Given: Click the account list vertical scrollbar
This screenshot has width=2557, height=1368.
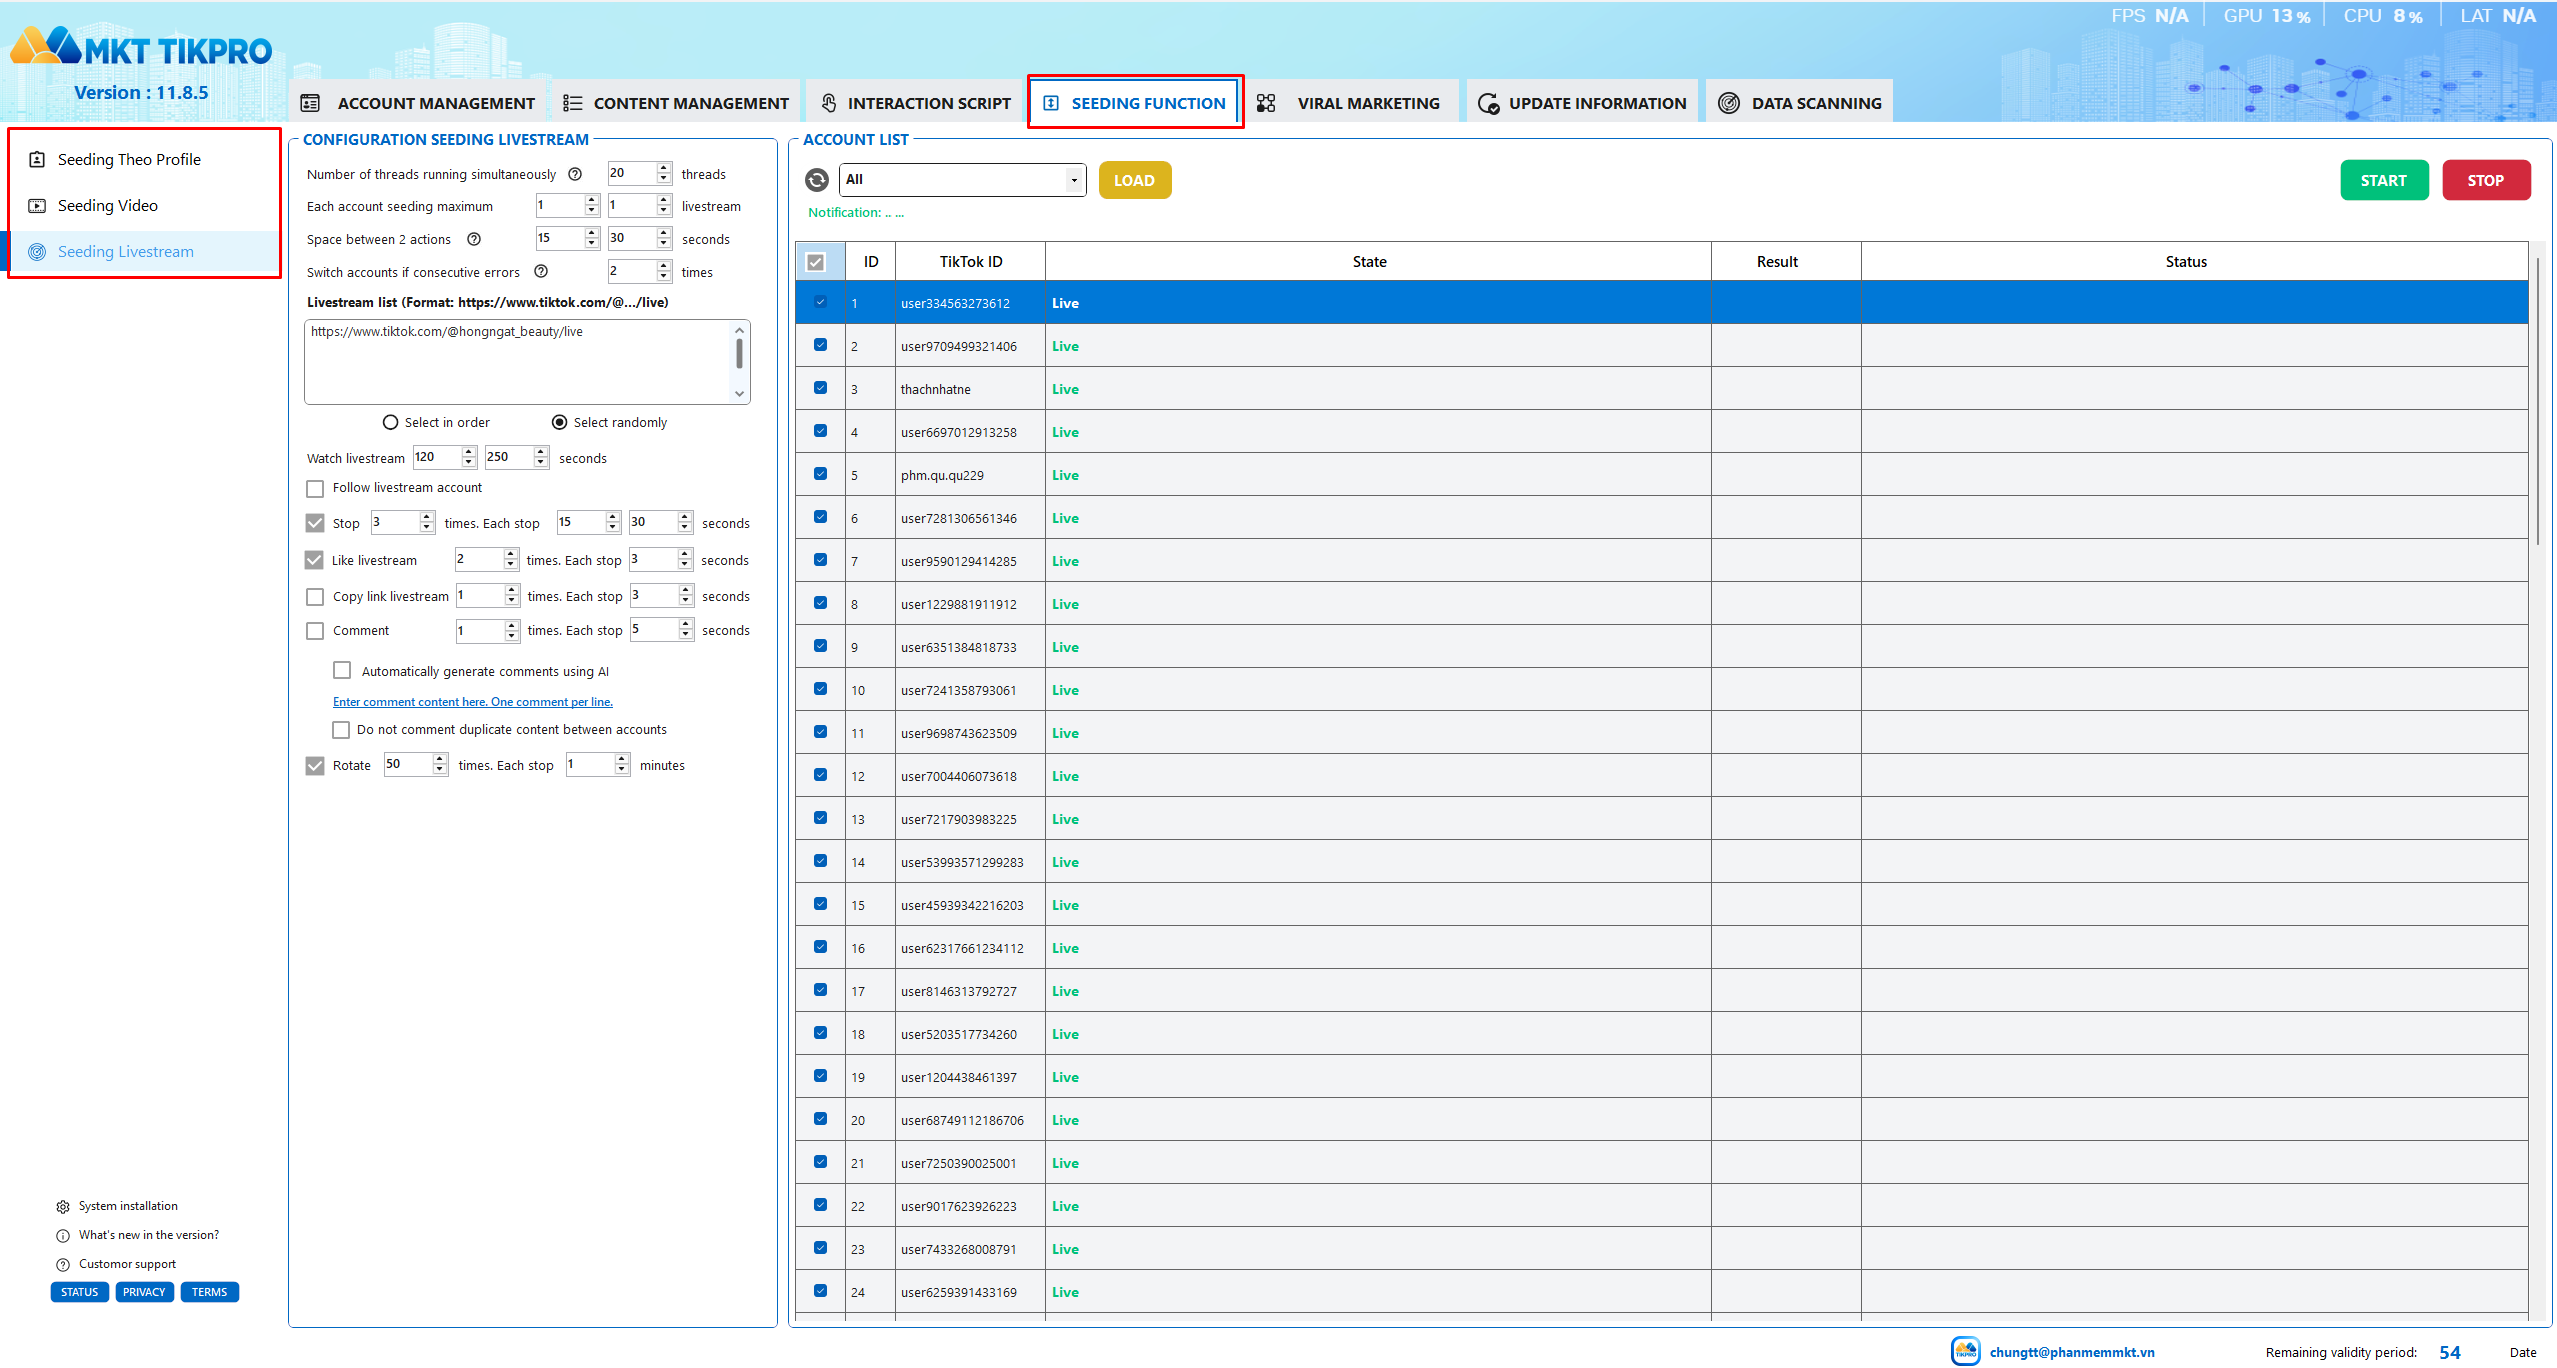Looking at the screenshot, I should [2537, 400].
